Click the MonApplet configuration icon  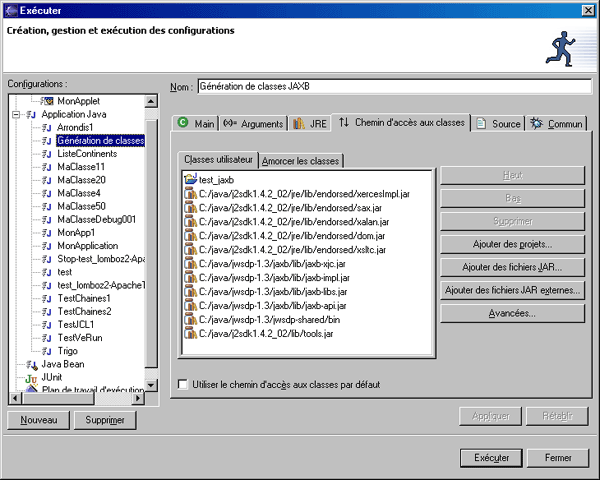pyautogui.click(x=46, y=102)
